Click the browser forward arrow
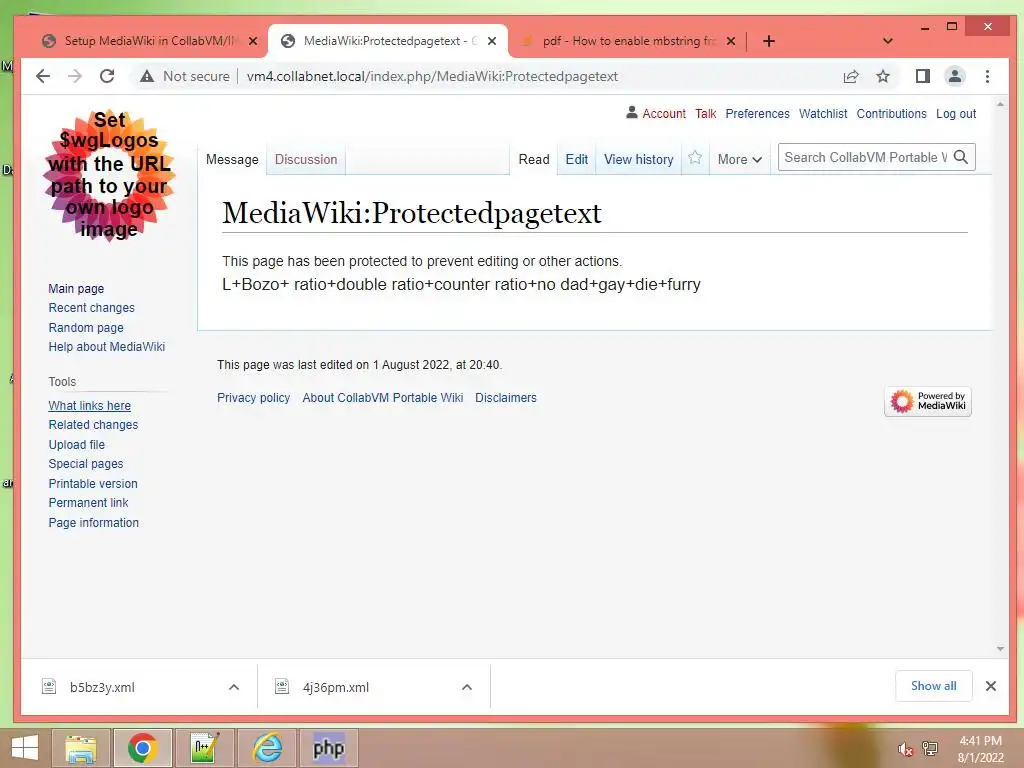 [75, 76]
